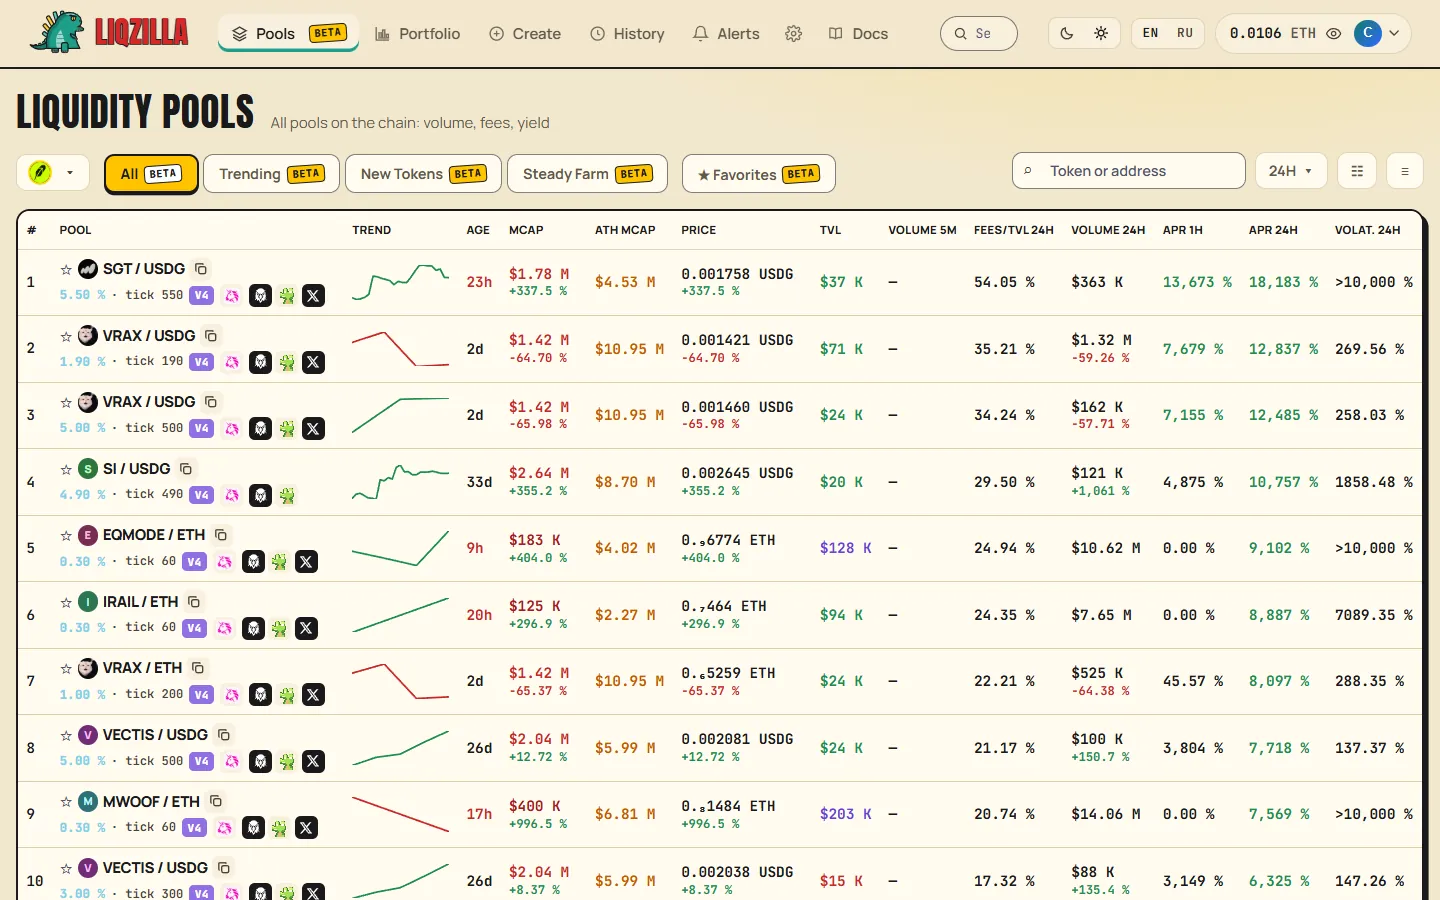Copy the MWOOF / ETH pool address

pyautogui.click(x=216, y=801)
